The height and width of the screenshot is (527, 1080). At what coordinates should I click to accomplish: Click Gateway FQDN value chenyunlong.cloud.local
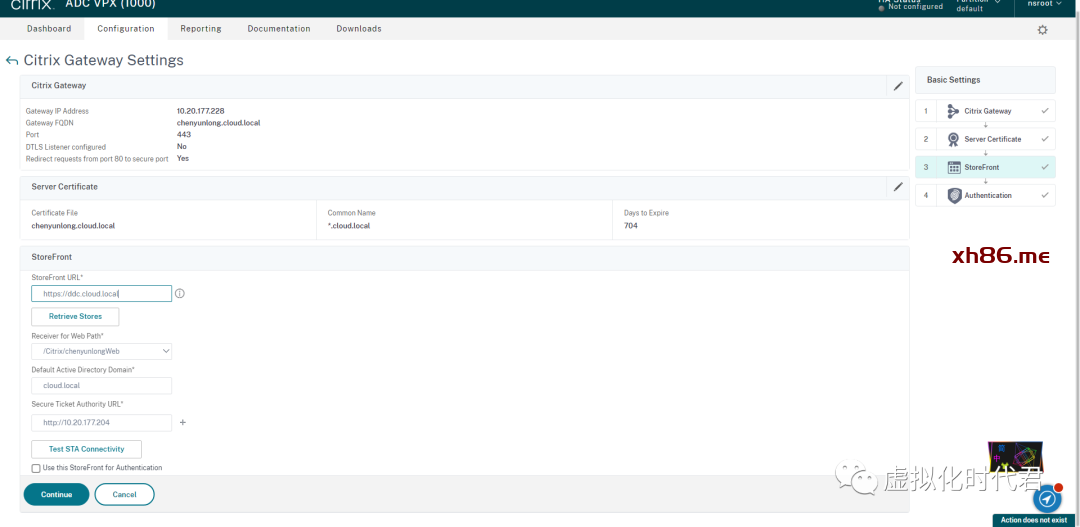tap(218, 123)
